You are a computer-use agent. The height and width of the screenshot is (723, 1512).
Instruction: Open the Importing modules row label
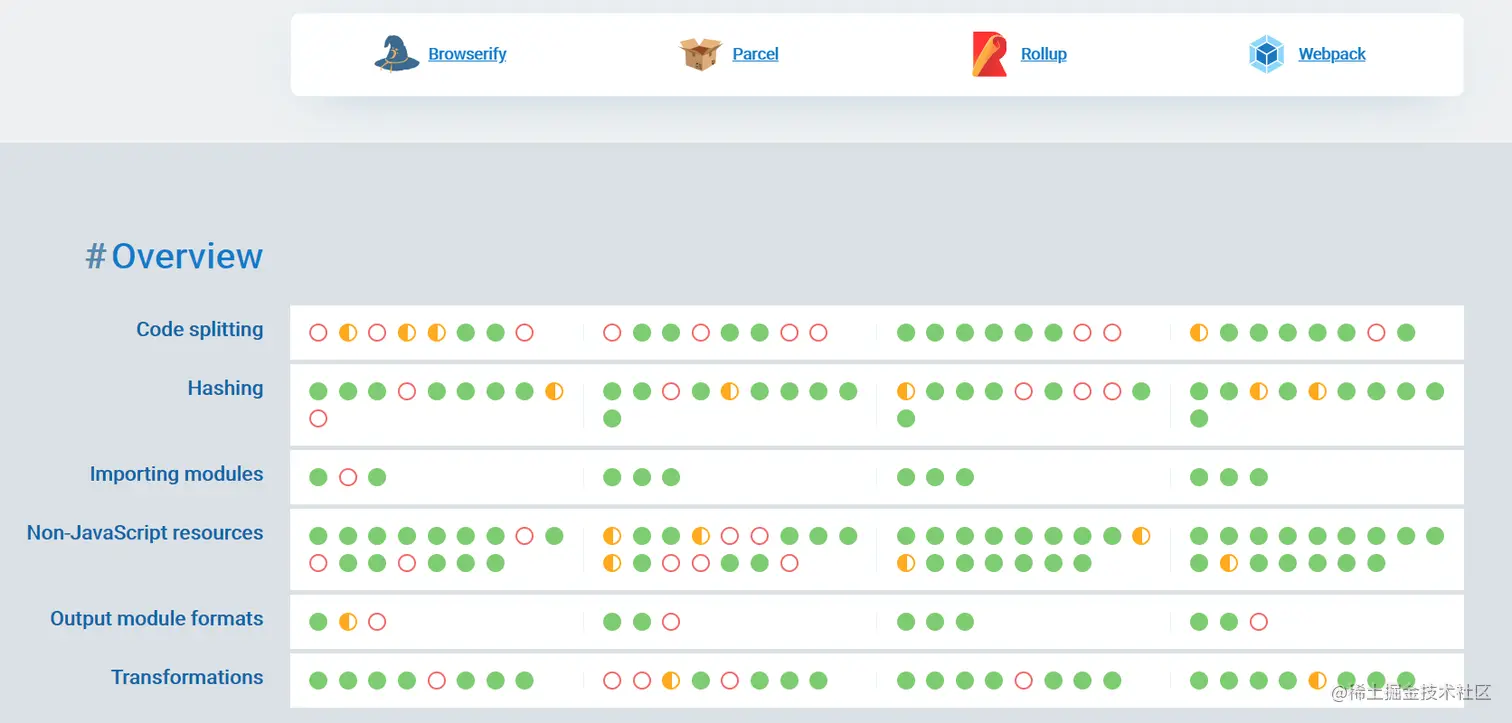[x=177, y=474]
